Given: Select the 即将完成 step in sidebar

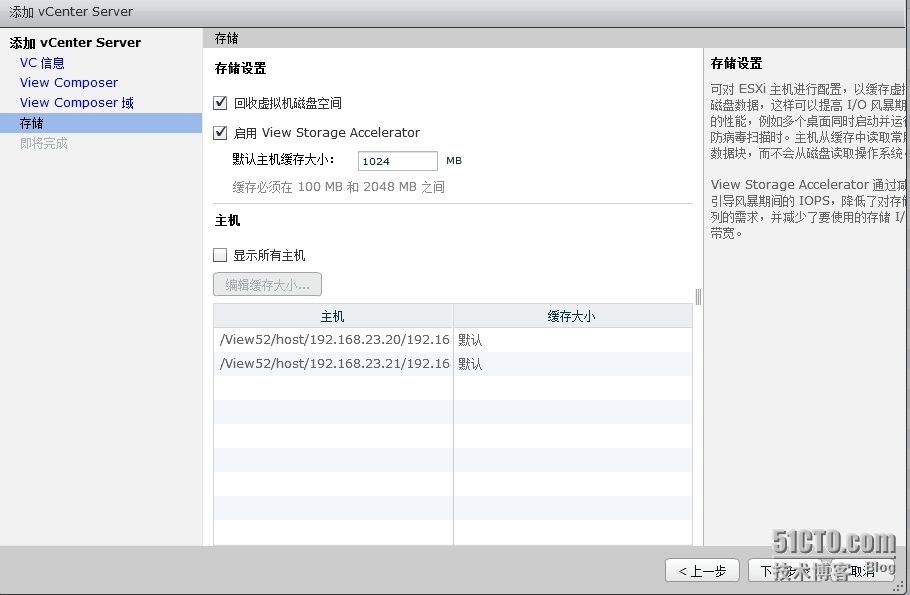Looking at the screenshot, I should [44, 143].
